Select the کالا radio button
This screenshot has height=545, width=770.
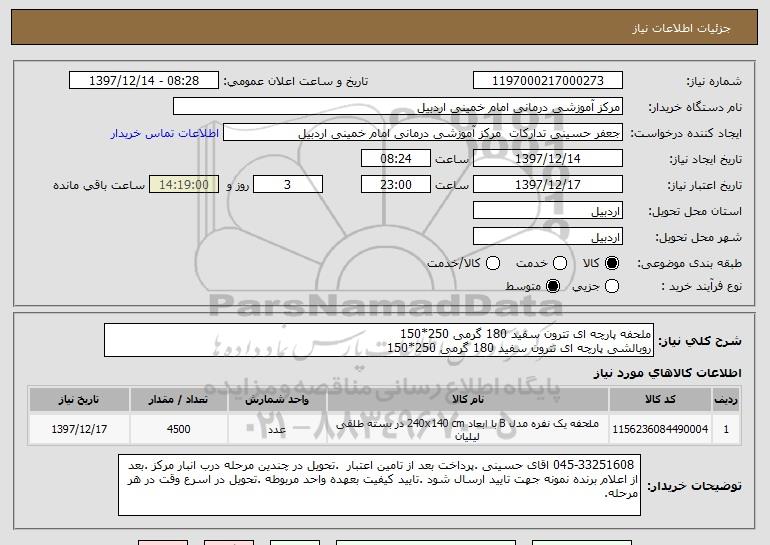(612, 263)
